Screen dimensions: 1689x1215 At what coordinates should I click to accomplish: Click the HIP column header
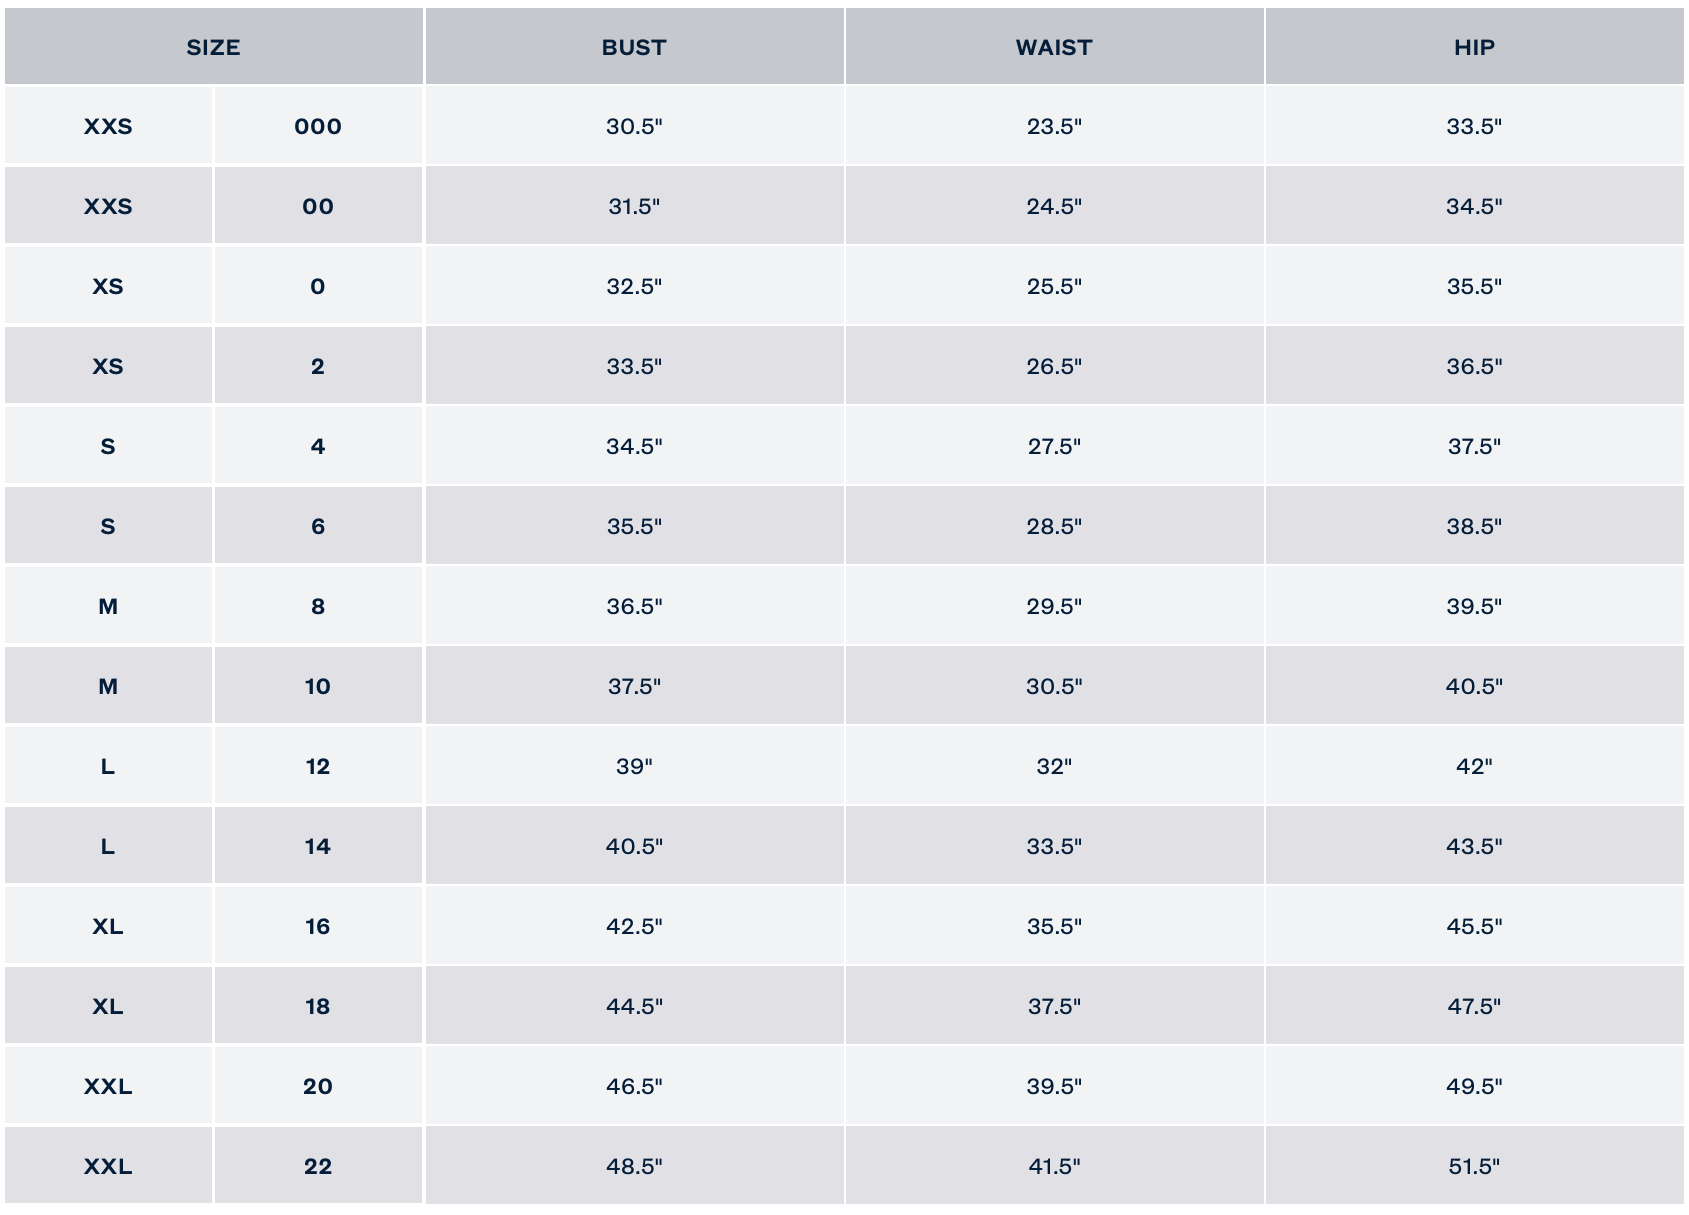coord(1474,47)
